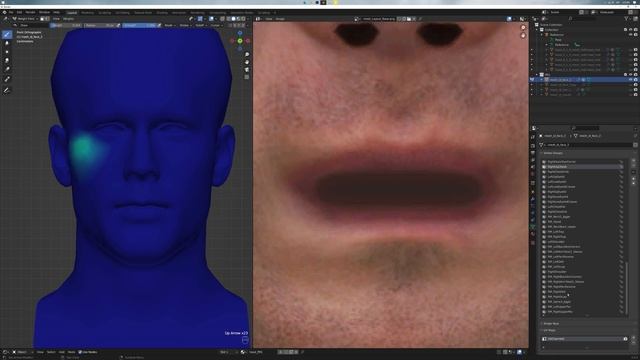Image resolution: width=640 pixels, height=360 pixels.
Task: Click the vertex groups list scrollbar
Action: pos(627,287)
